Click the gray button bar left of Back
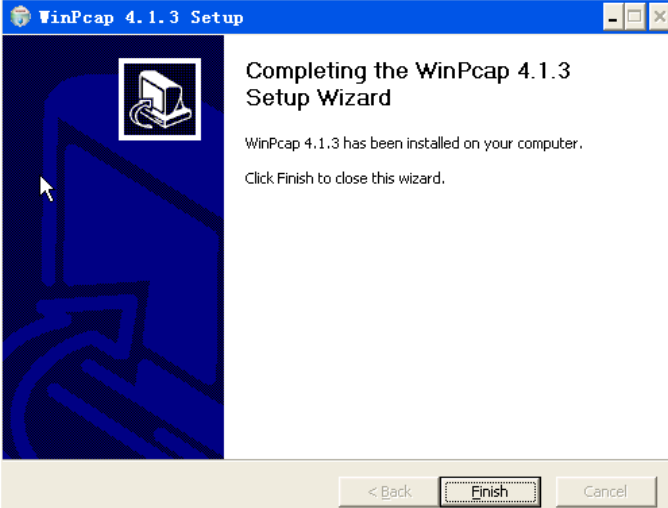Viewport: 668px width, 508px height. point(170,486)
